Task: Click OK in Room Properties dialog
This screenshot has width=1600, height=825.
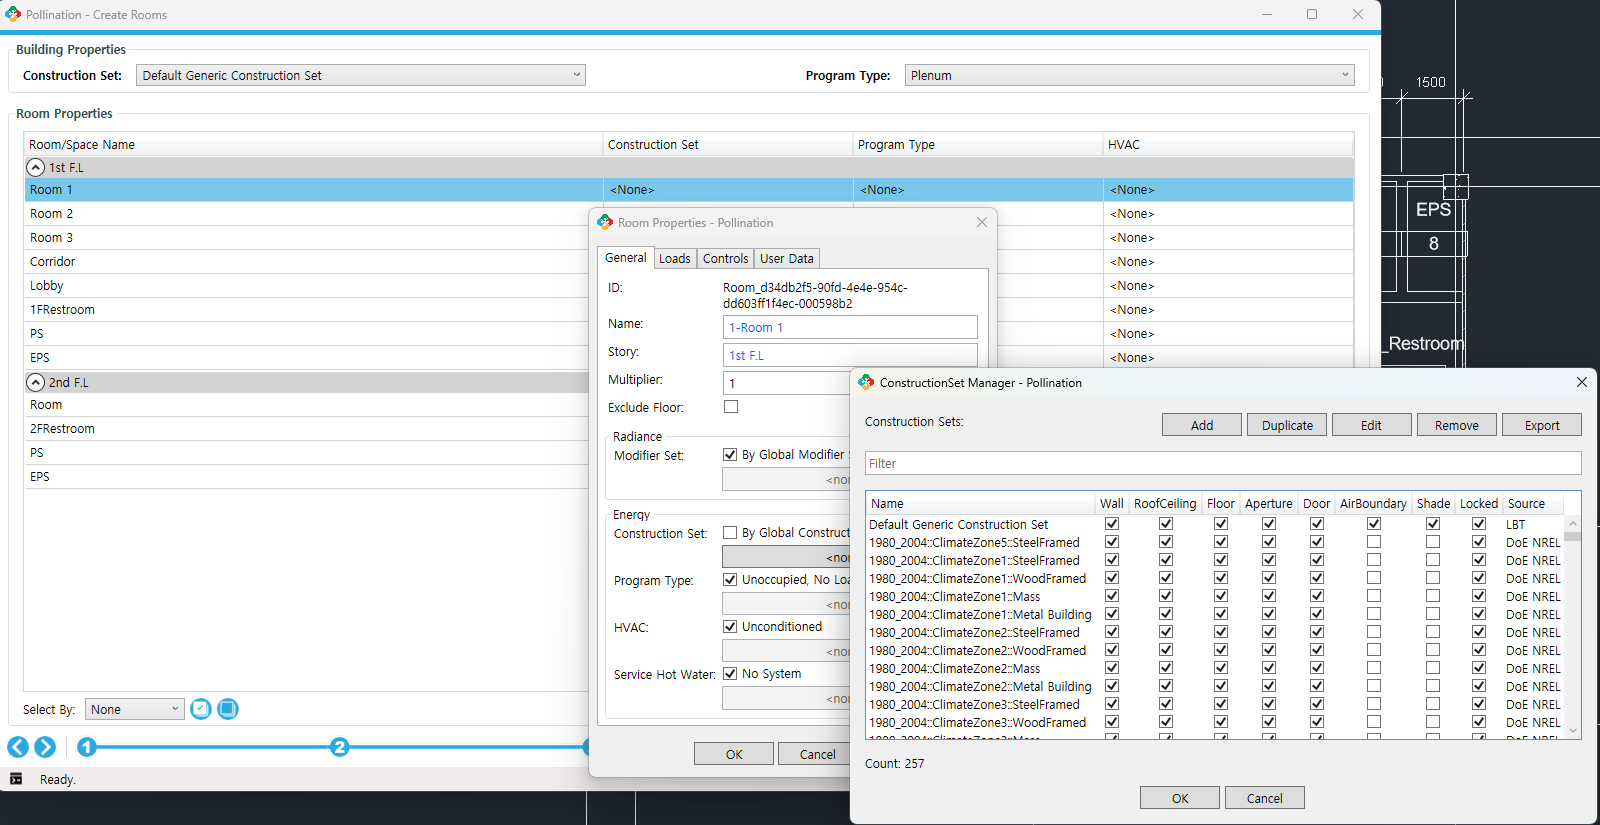Action: point(734,754)
